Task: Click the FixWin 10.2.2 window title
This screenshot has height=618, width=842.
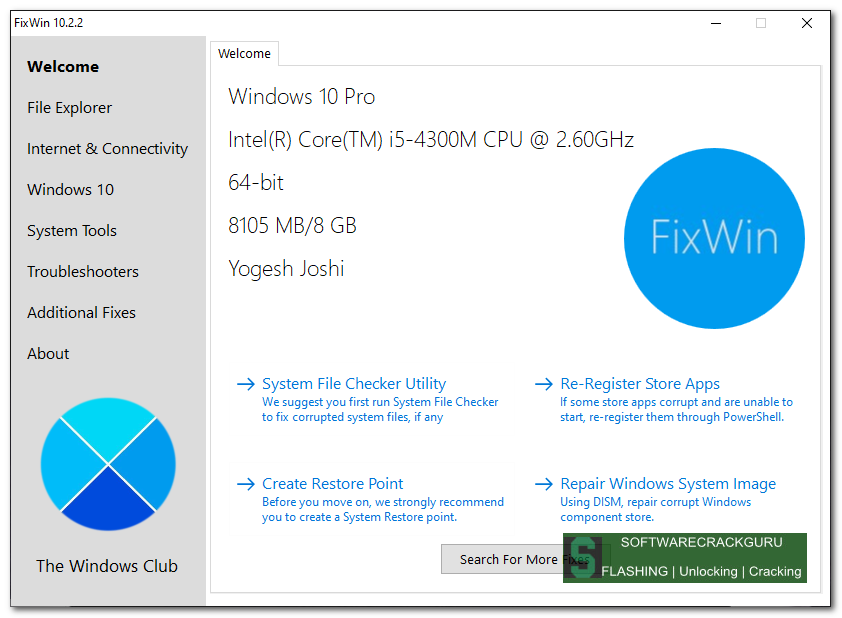Action: tap(48, 23)
